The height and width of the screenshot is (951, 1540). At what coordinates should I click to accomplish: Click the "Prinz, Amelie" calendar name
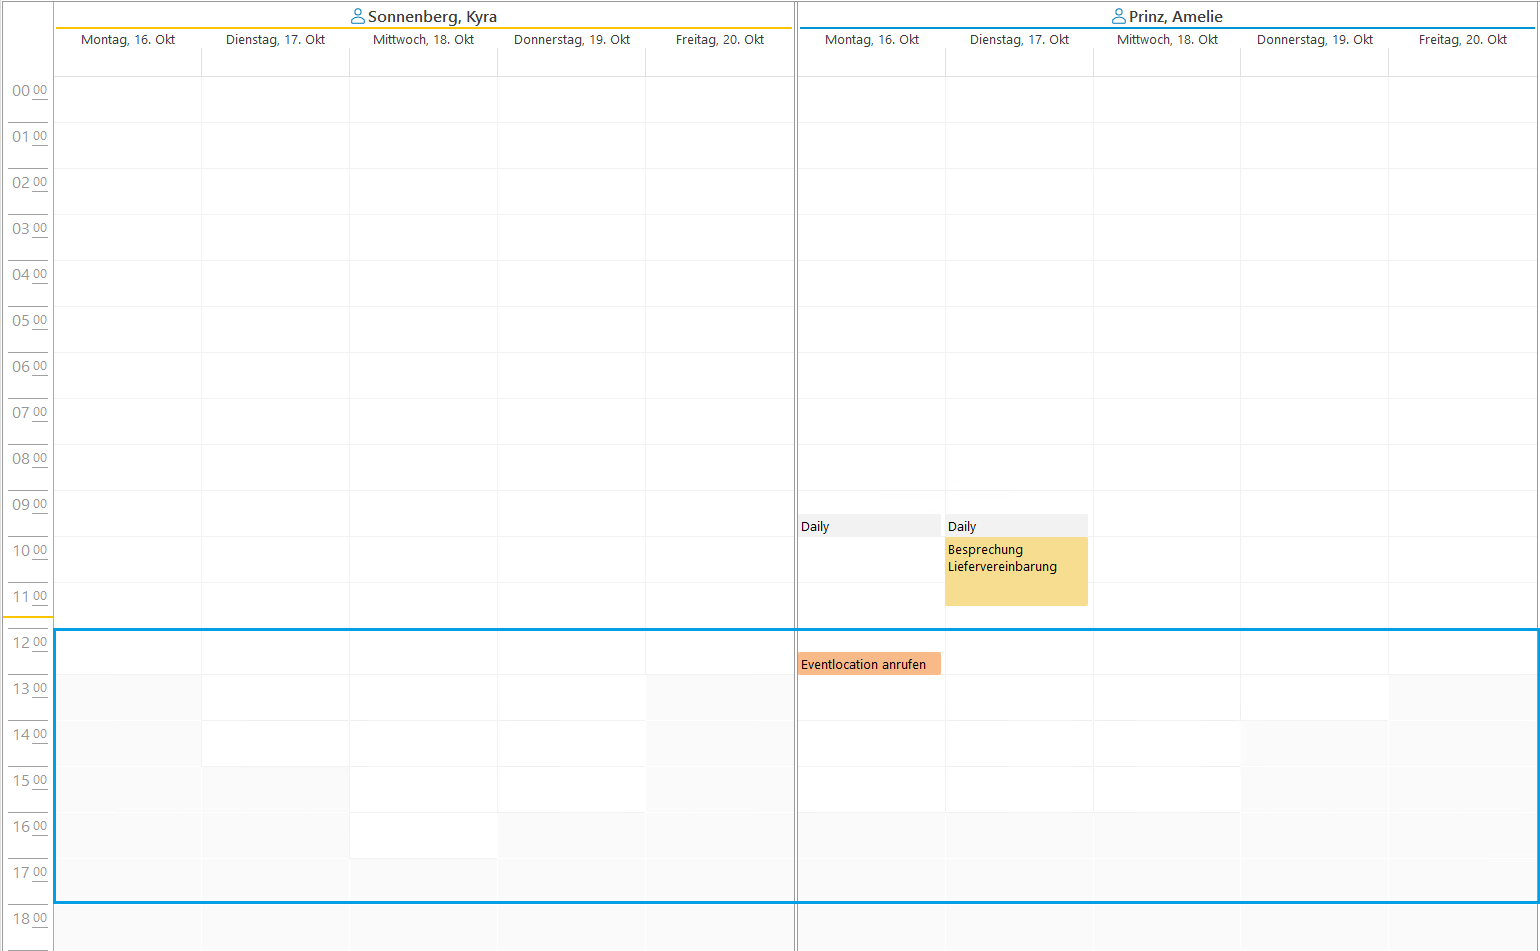click(1176, 17)
